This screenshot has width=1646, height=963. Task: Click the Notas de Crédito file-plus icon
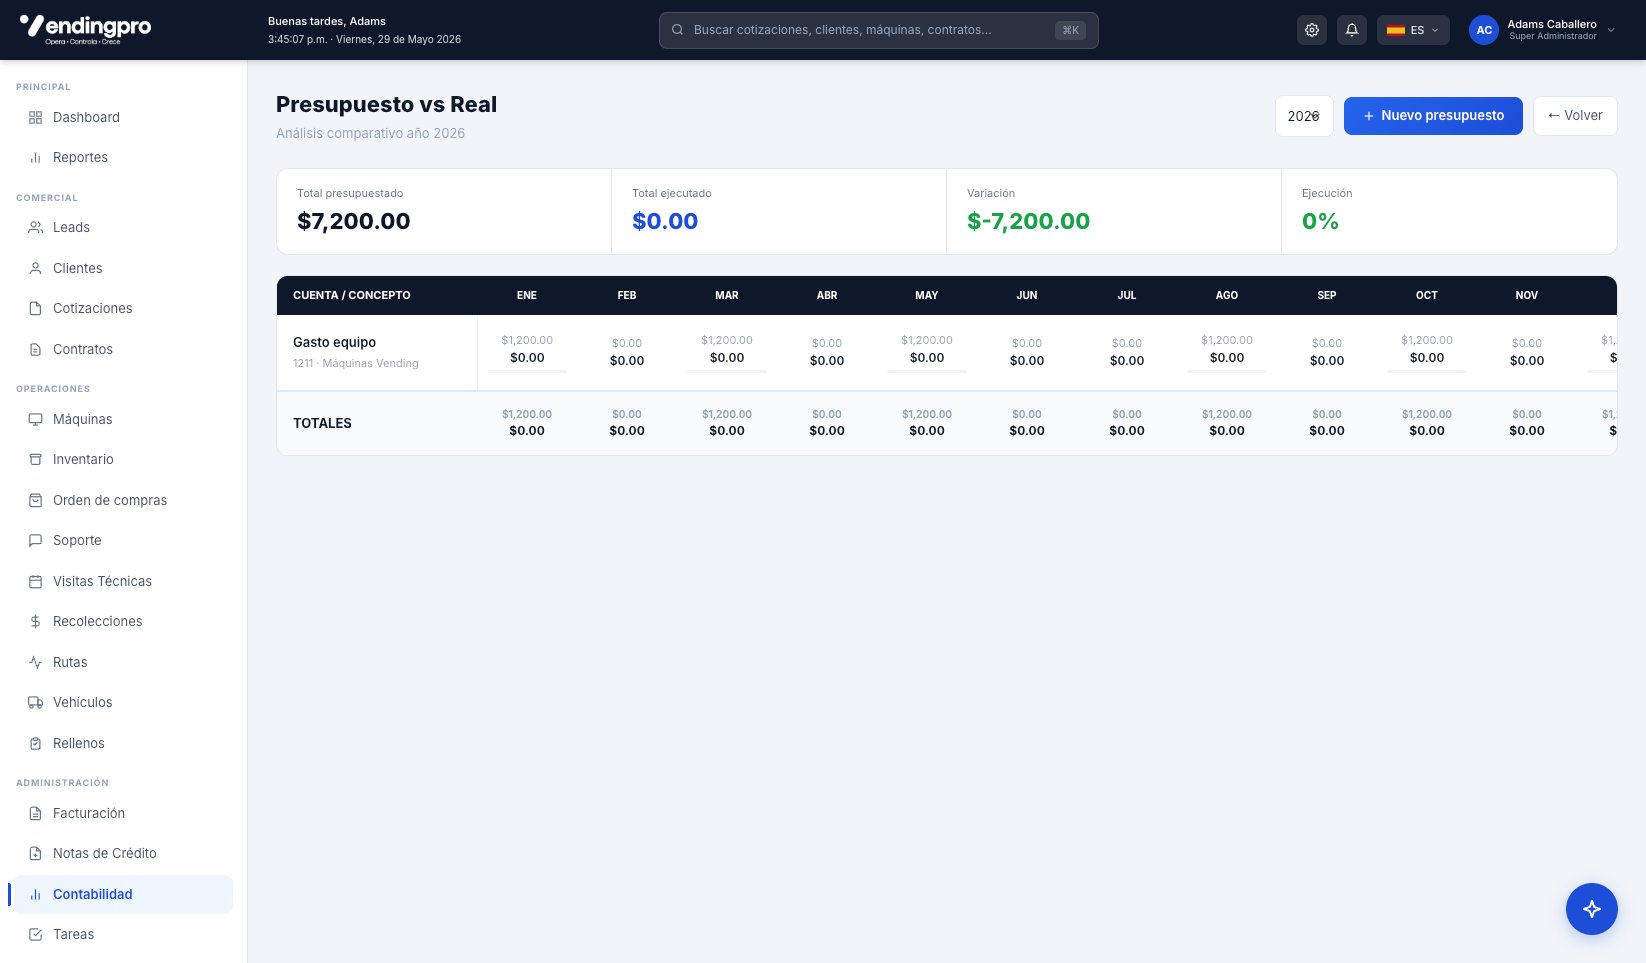coord(35,853)
